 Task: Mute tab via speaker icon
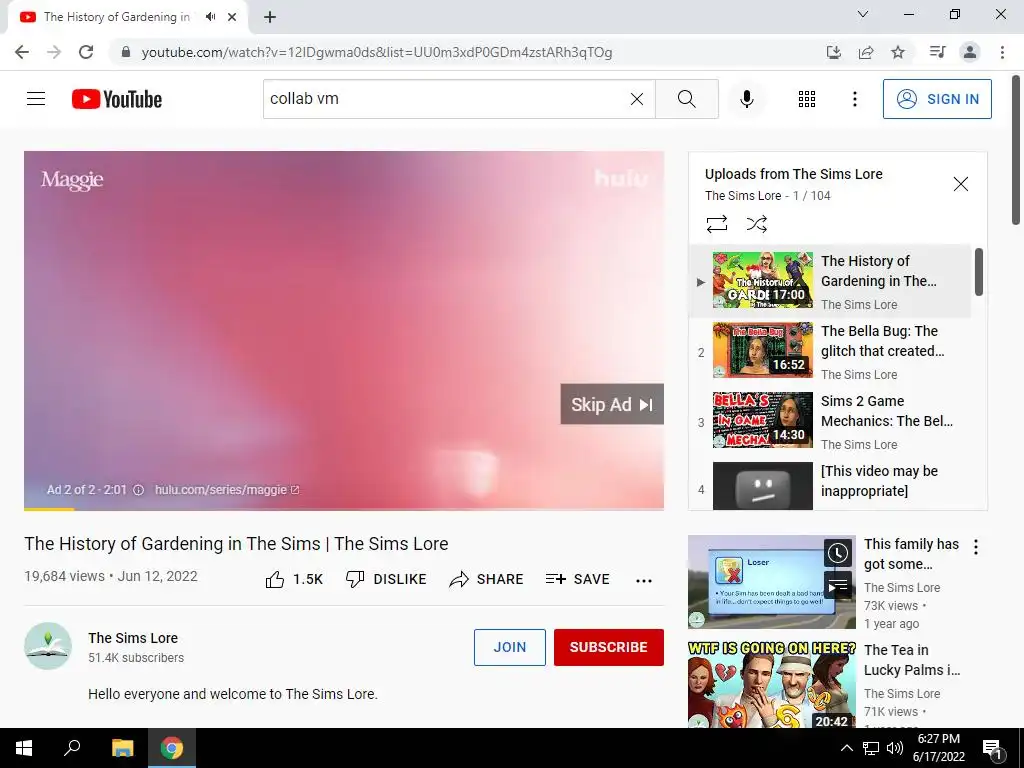pos(210,17)
